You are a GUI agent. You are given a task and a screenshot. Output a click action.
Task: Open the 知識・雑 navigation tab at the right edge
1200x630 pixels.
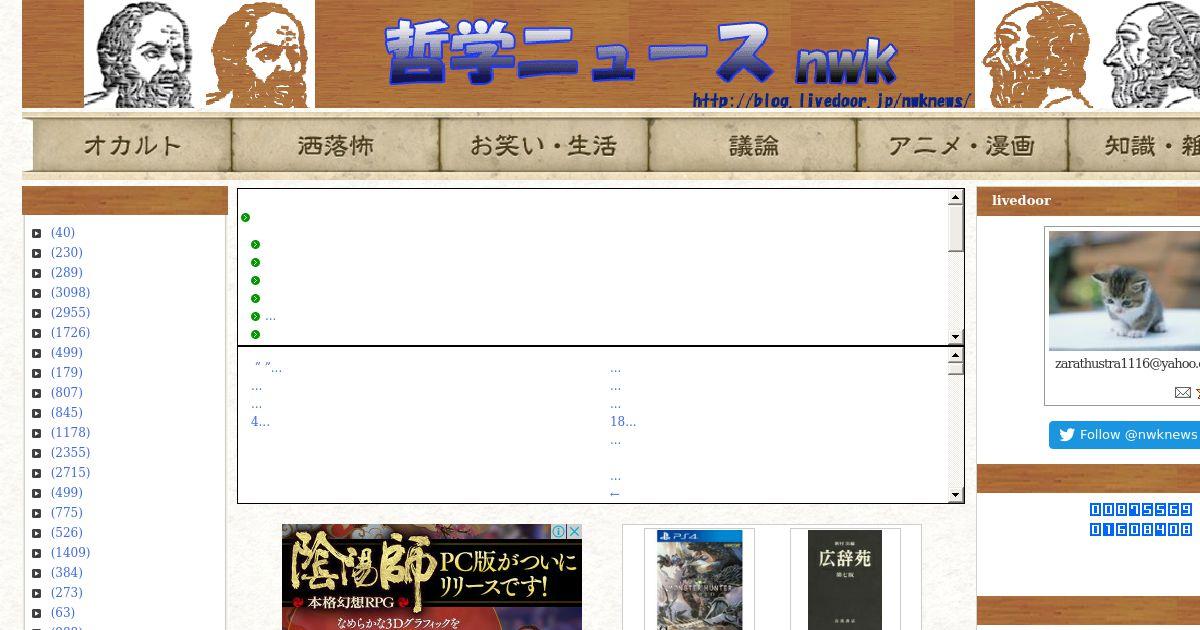pos(1134,146)
